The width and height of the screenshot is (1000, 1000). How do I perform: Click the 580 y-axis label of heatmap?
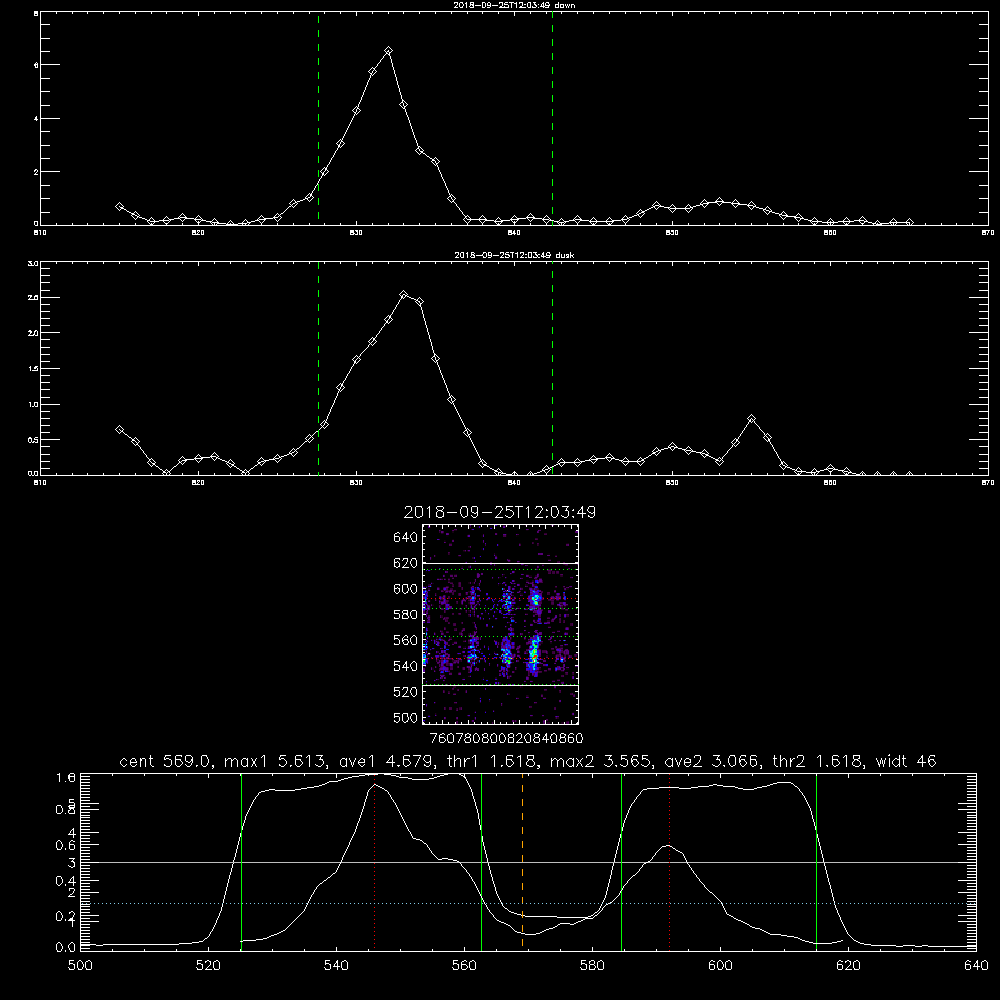coord(406,615)
